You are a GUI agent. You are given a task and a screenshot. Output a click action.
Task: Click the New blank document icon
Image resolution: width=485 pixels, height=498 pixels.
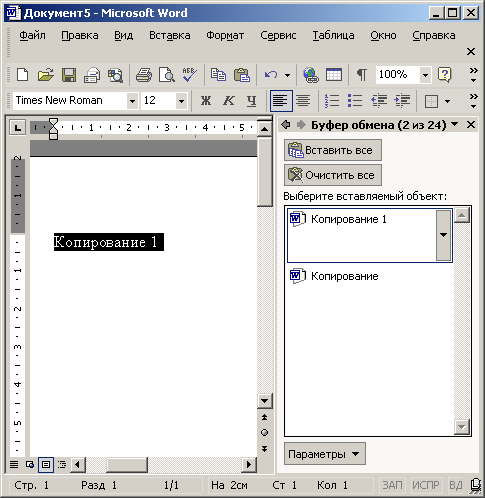point(22,75)
